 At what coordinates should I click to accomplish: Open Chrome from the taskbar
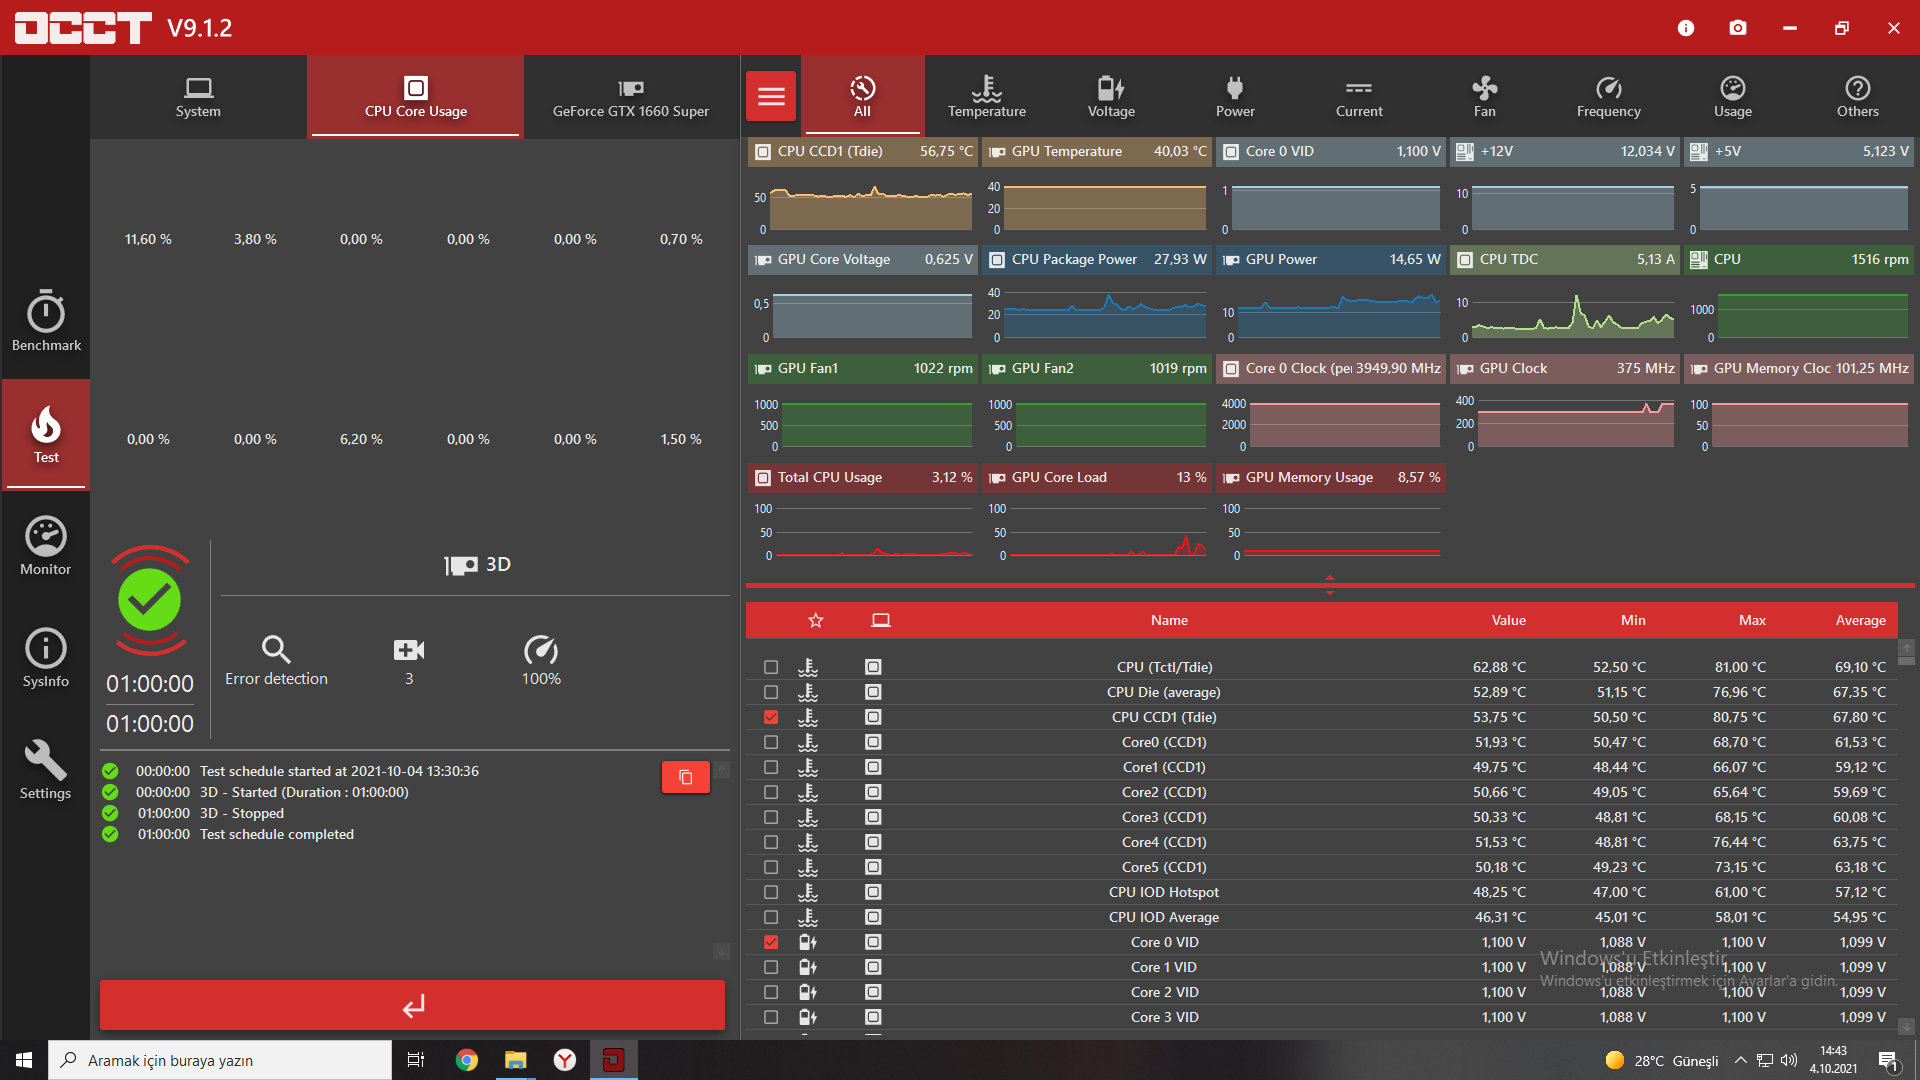tap(466, 1060)
